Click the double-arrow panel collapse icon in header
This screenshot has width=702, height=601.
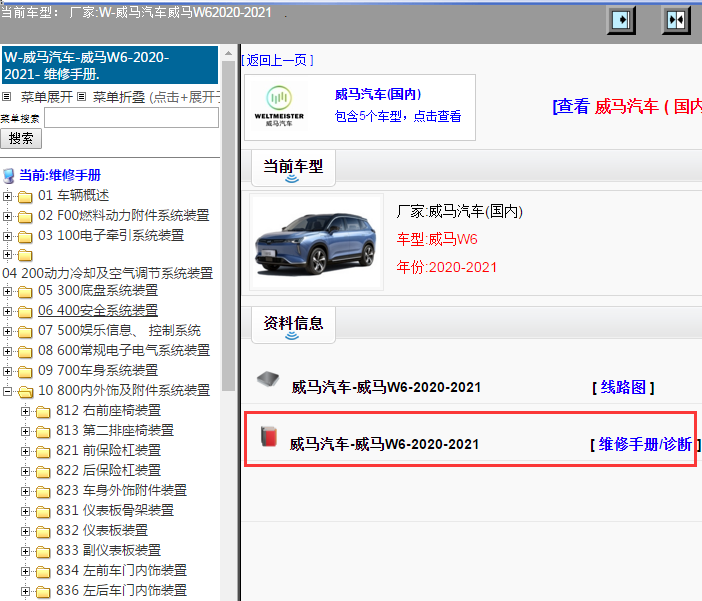coord(676,20)
